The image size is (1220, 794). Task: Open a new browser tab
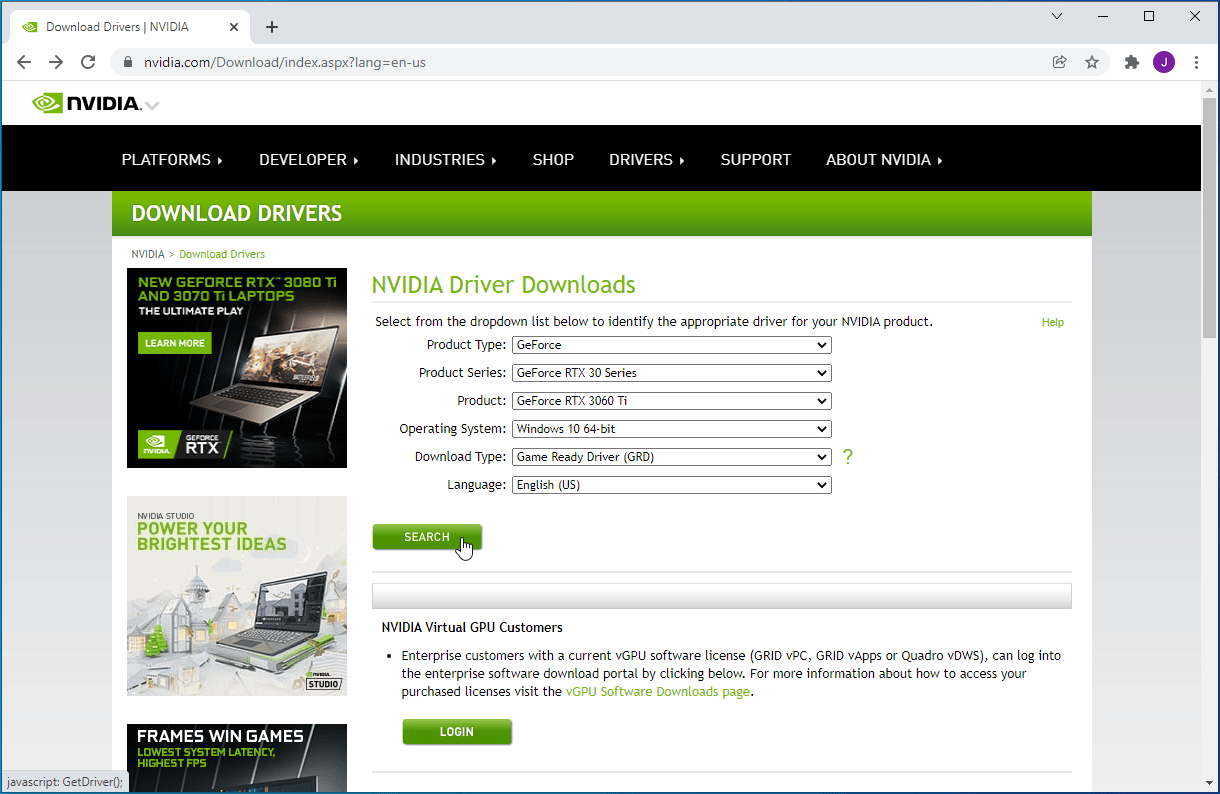[x=272, y=27]
